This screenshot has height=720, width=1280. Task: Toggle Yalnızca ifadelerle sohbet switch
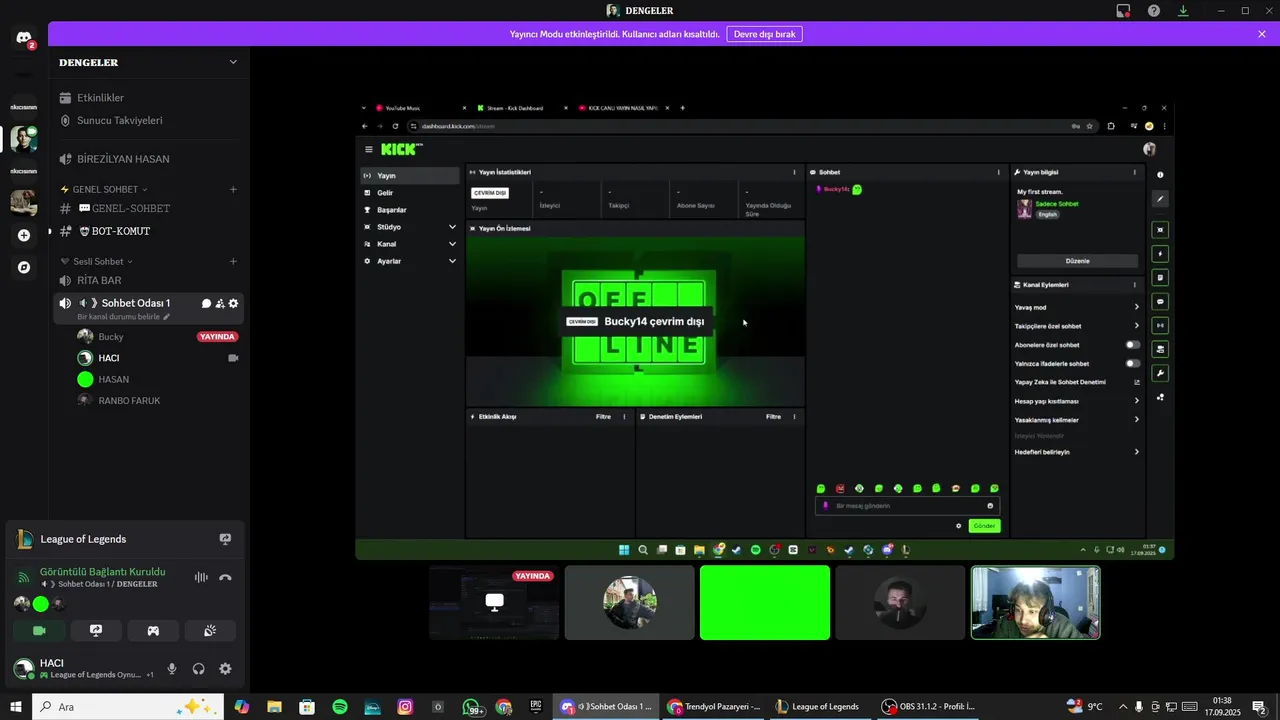click(1133, 364)
